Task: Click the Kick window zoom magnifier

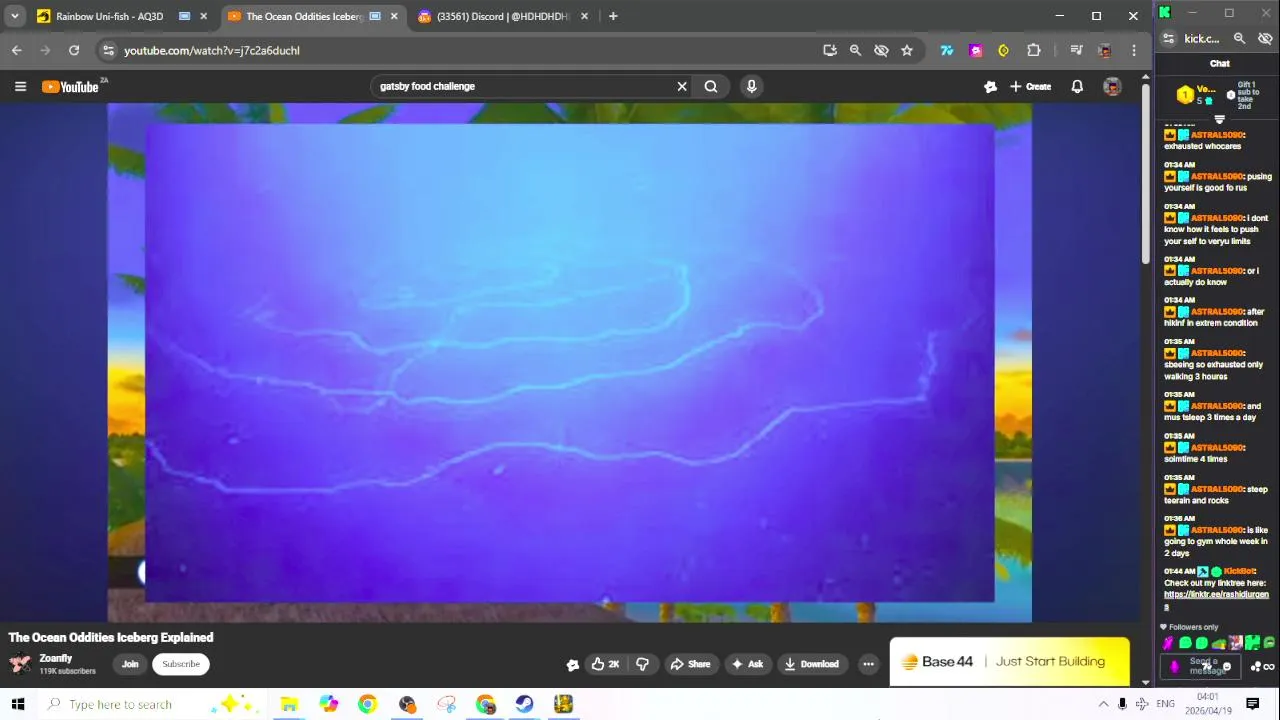Action: pyautogui.click(x=1239, y=38)
